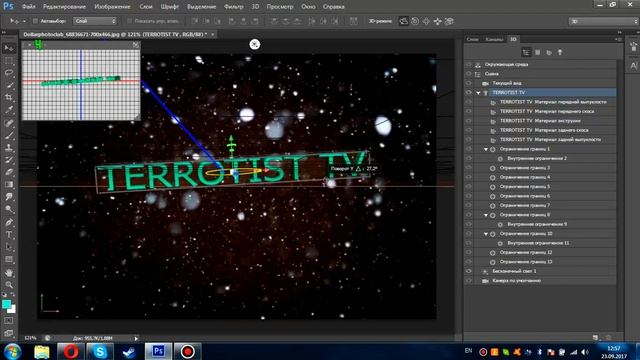
Task: Select the Rectangular Marquee tool
Action: (x=9, y=61)
